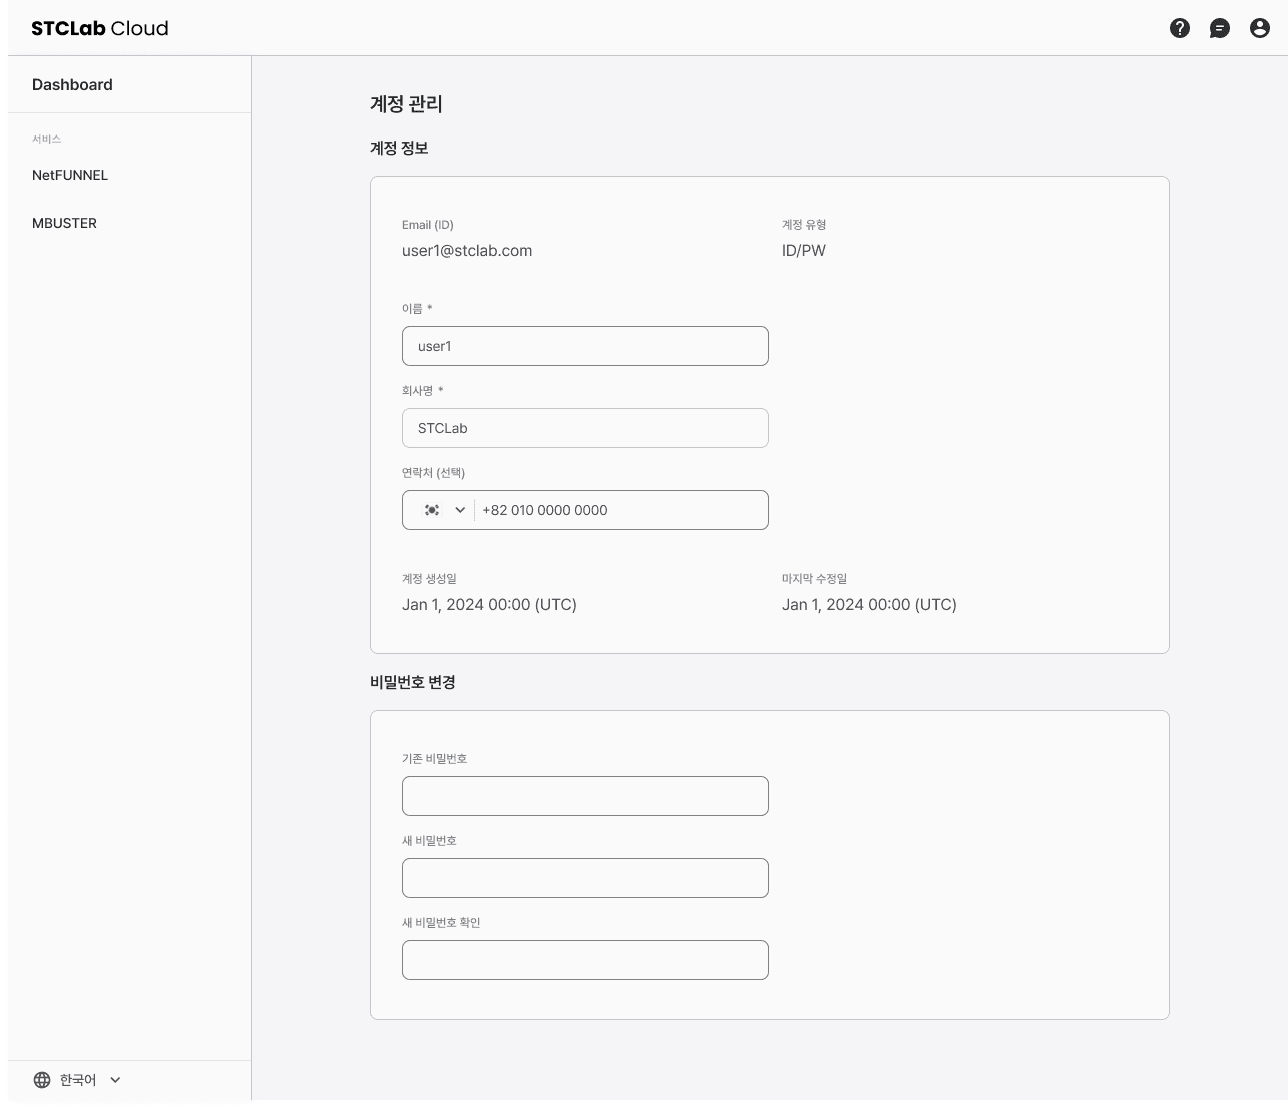Viewport: 1288px width, 1112px height.
Task: Click the 계정 관리 page heading
Action: pos(406,104)
